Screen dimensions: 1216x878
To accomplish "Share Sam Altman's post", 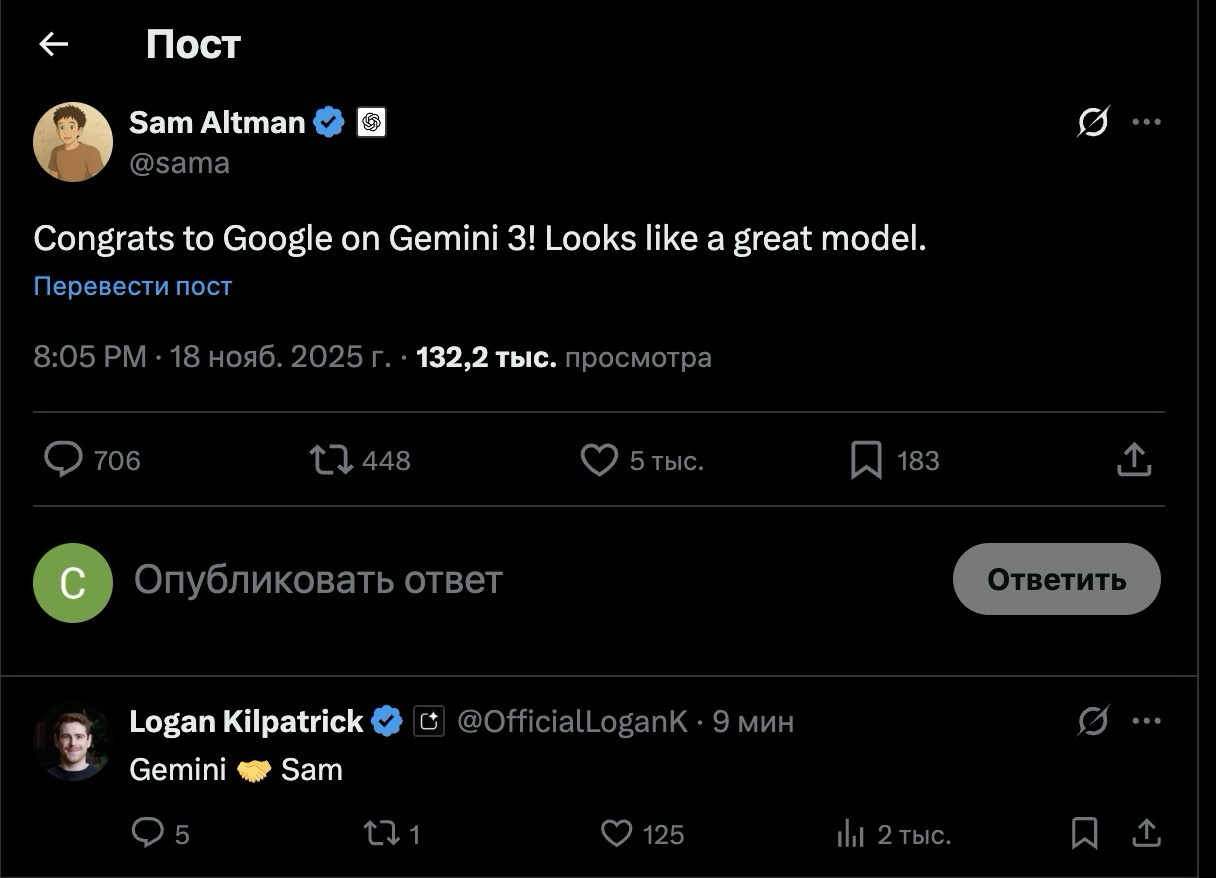I will point(1133,460).
